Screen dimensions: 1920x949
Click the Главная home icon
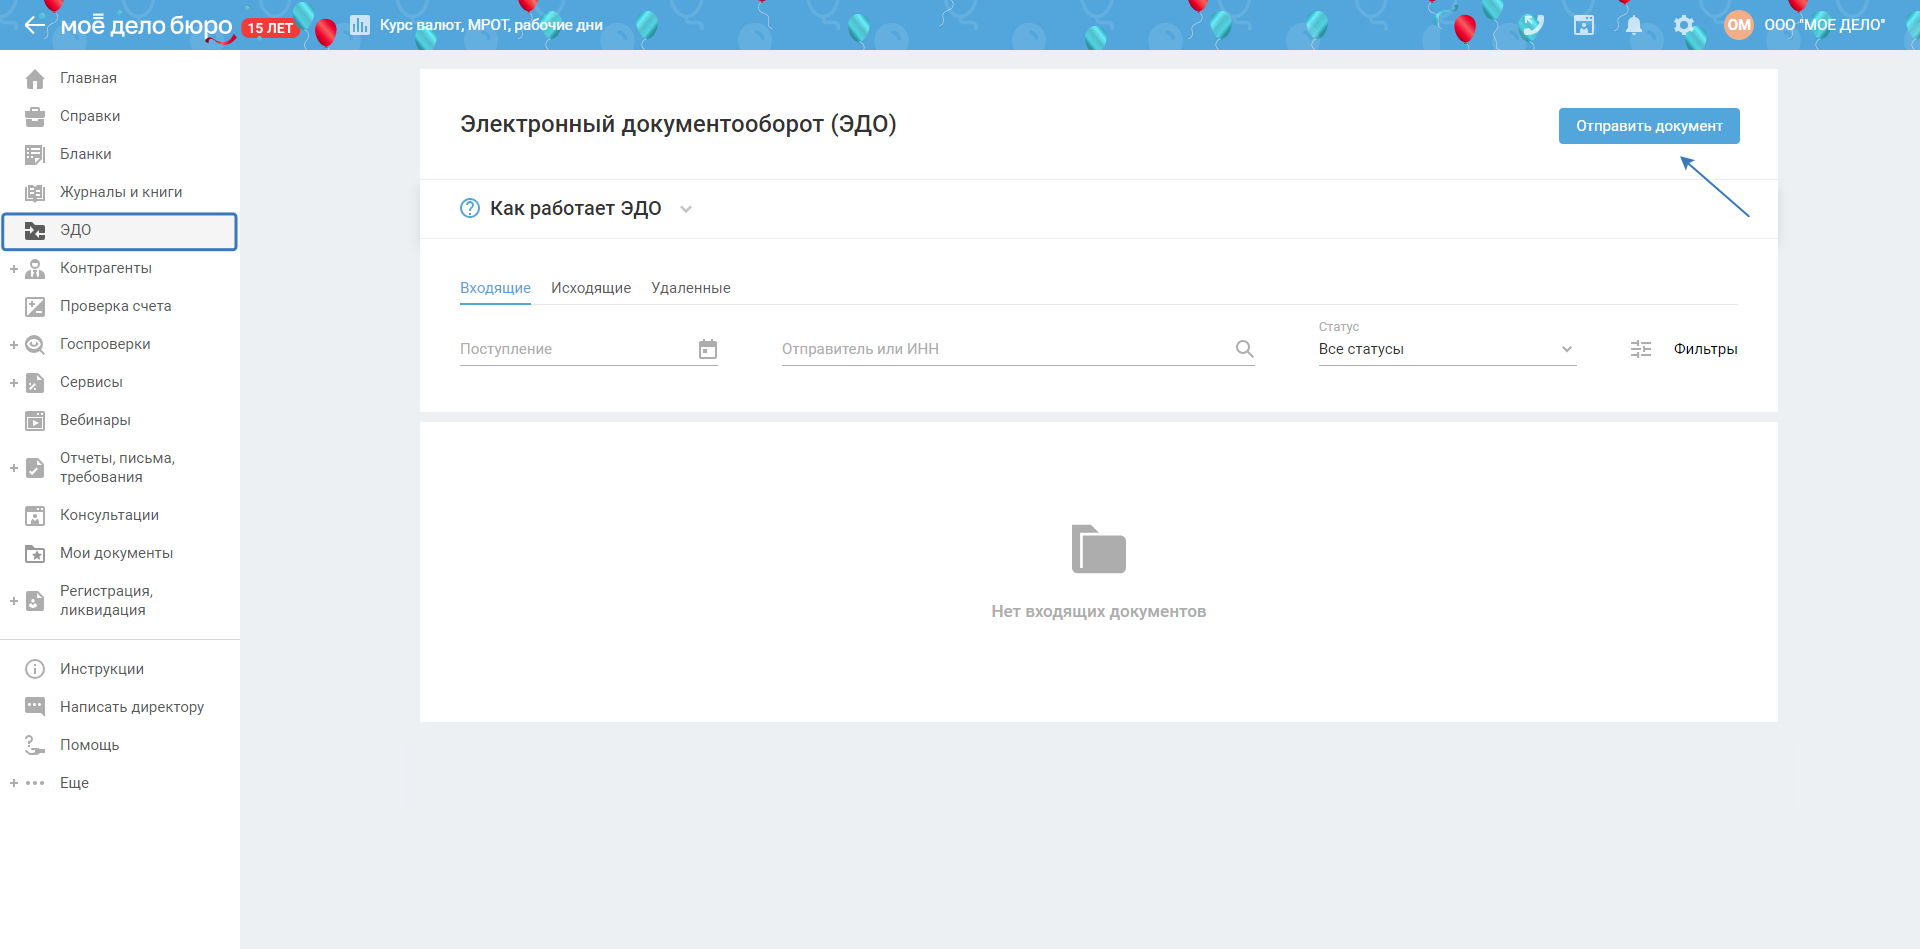click(35, 78)
